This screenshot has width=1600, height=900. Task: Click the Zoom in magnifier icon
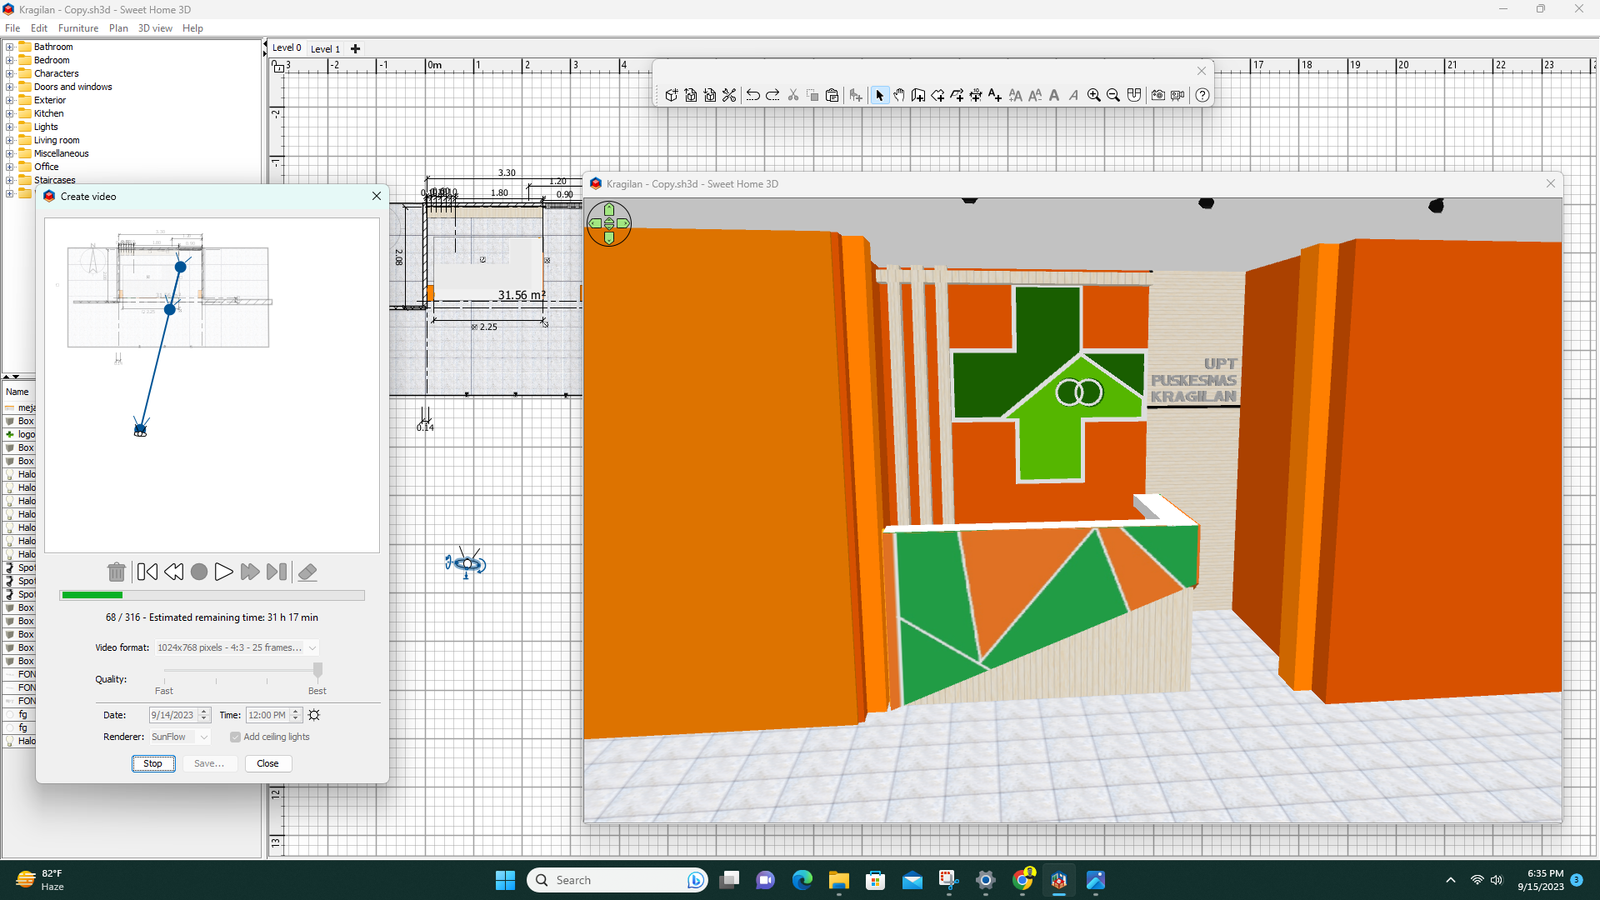pyautogui.click(x=1094, y=95)
